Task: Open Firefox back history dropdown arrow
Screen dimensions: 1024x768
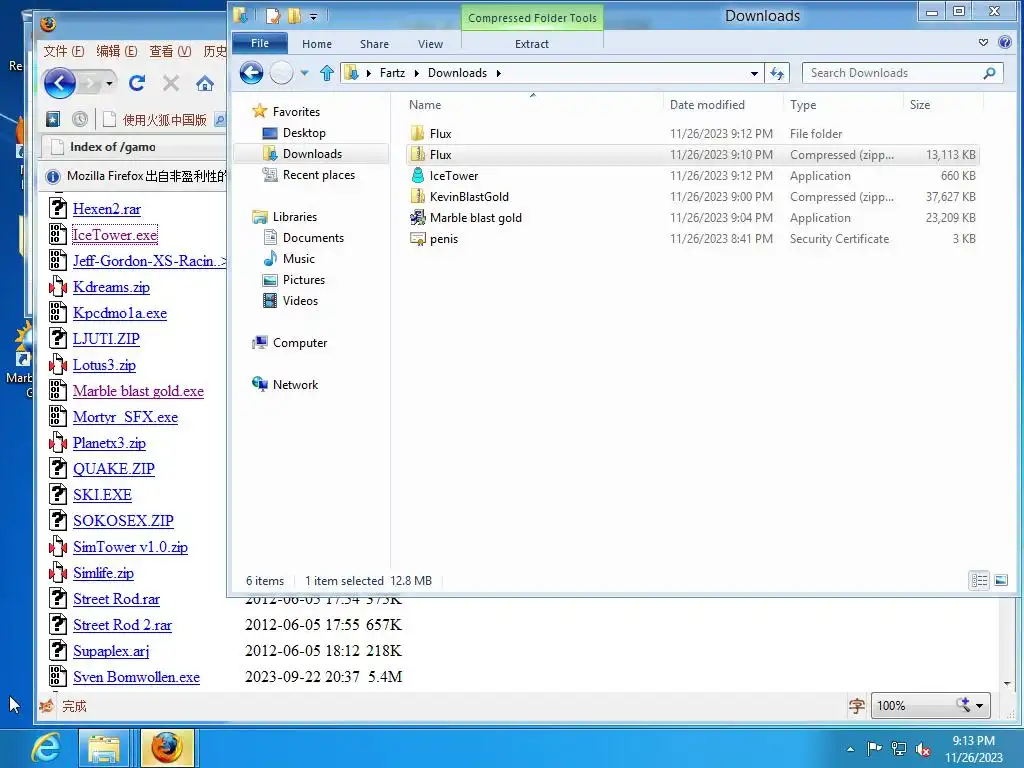Action: point(109,84)
